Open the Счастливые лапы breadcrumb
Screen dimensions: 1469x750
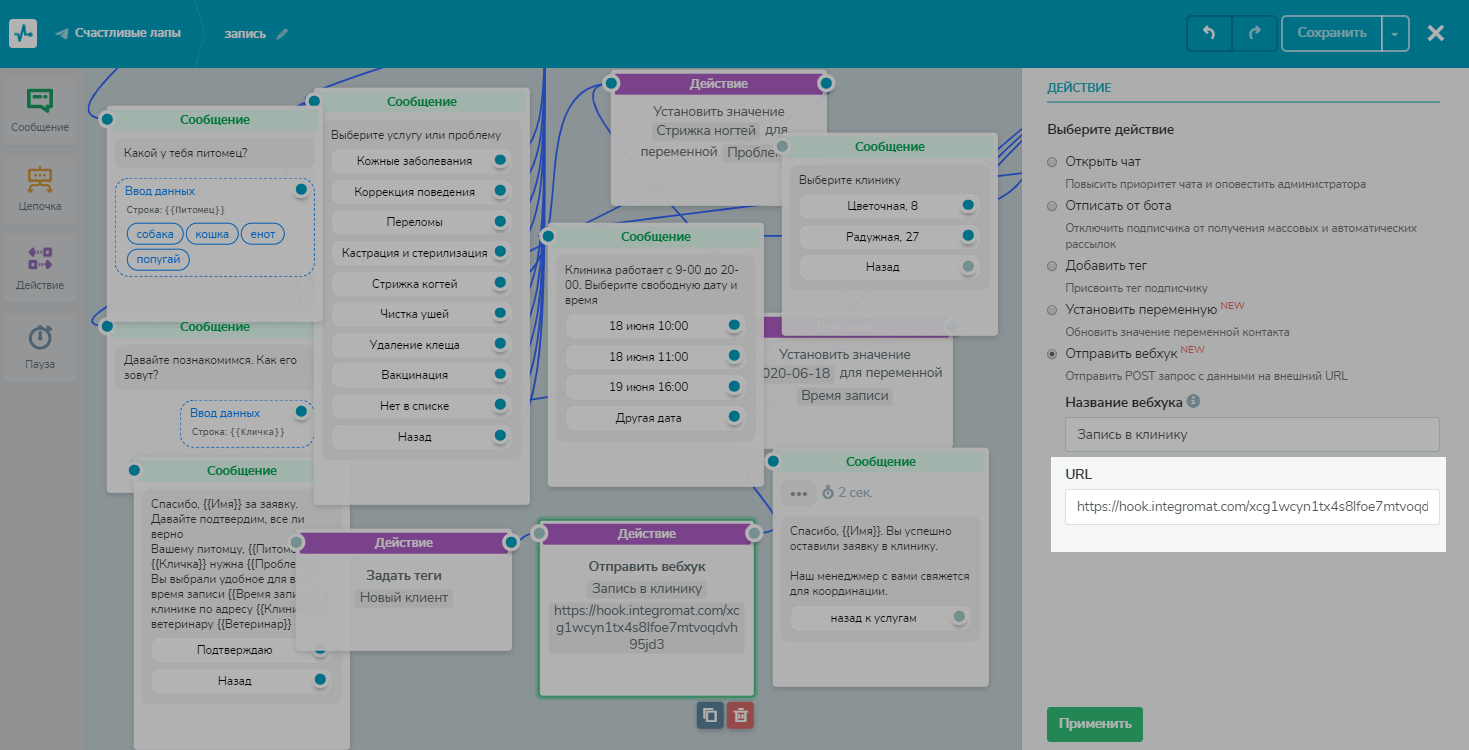[x=127, y=33]
